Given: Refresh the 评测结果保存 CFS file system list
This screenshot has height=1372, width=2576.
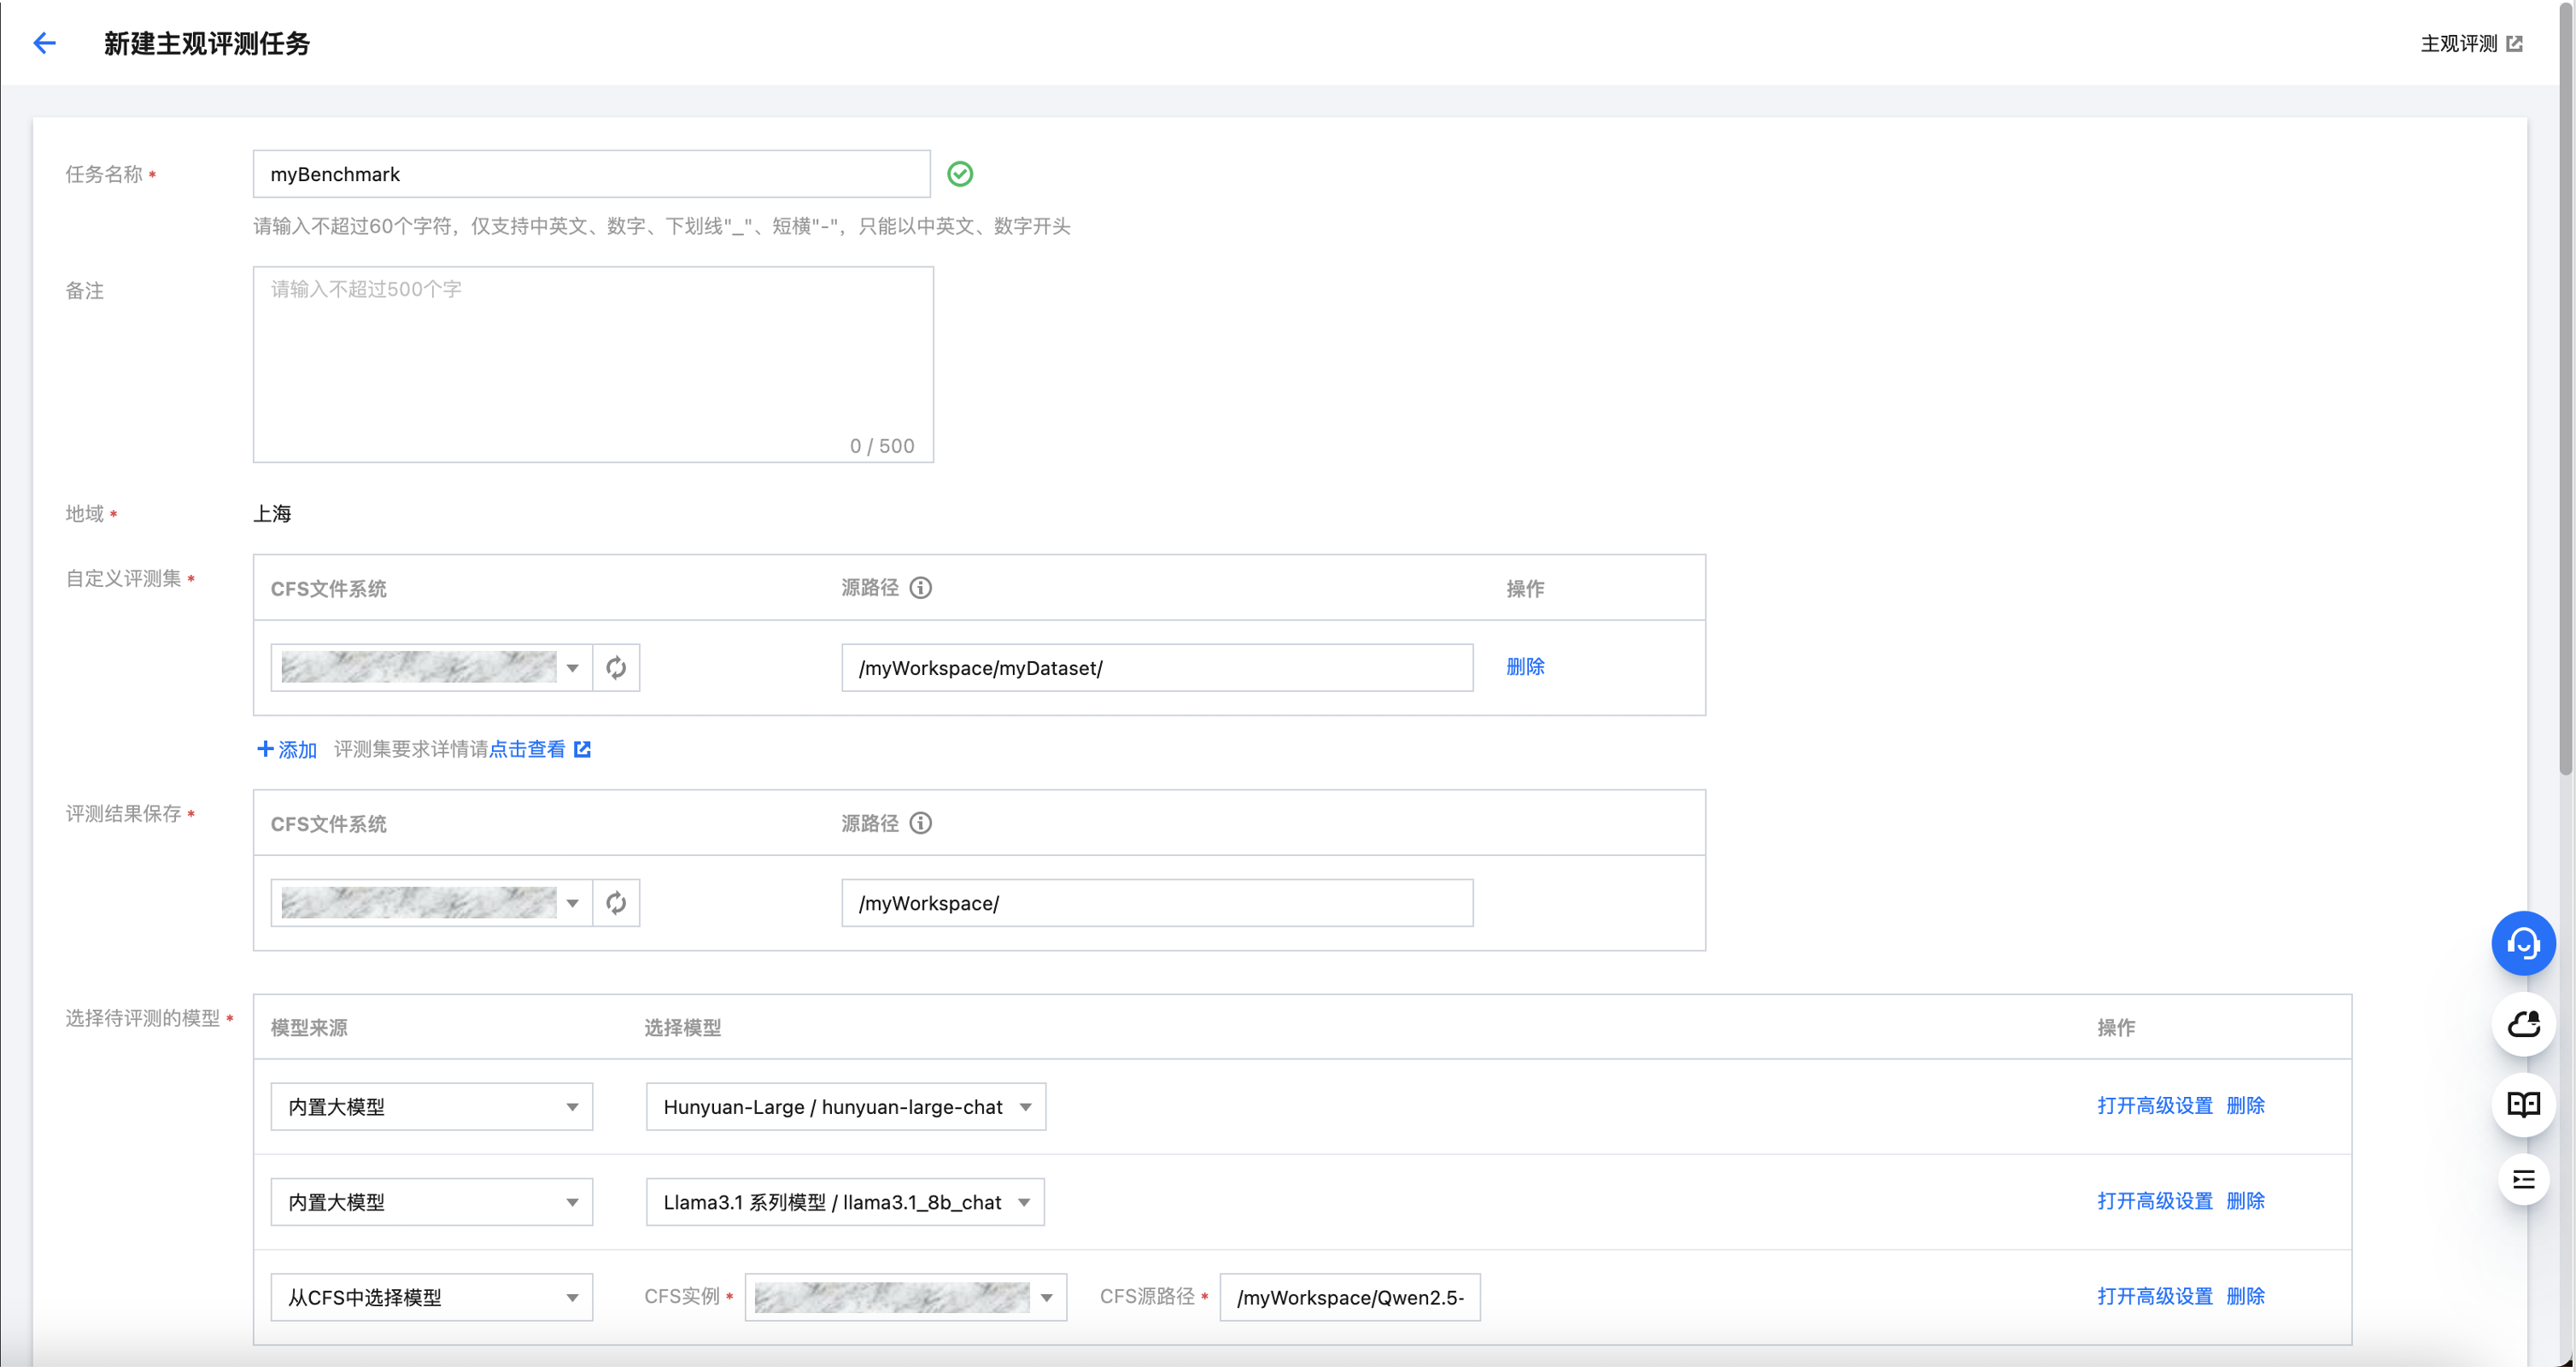Looking at the screenshot, I should pos(616,904).
